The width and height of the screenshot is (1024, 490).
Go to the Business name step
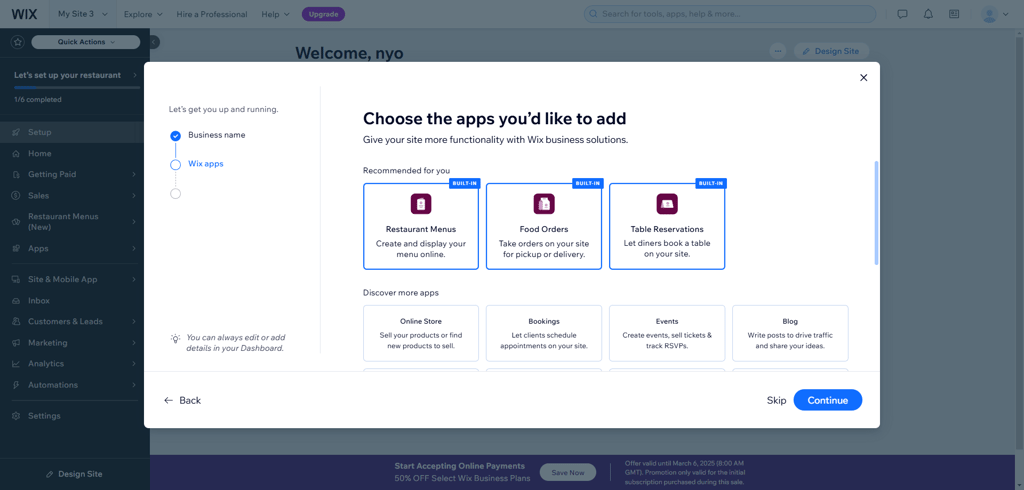[x=217, y=135]
